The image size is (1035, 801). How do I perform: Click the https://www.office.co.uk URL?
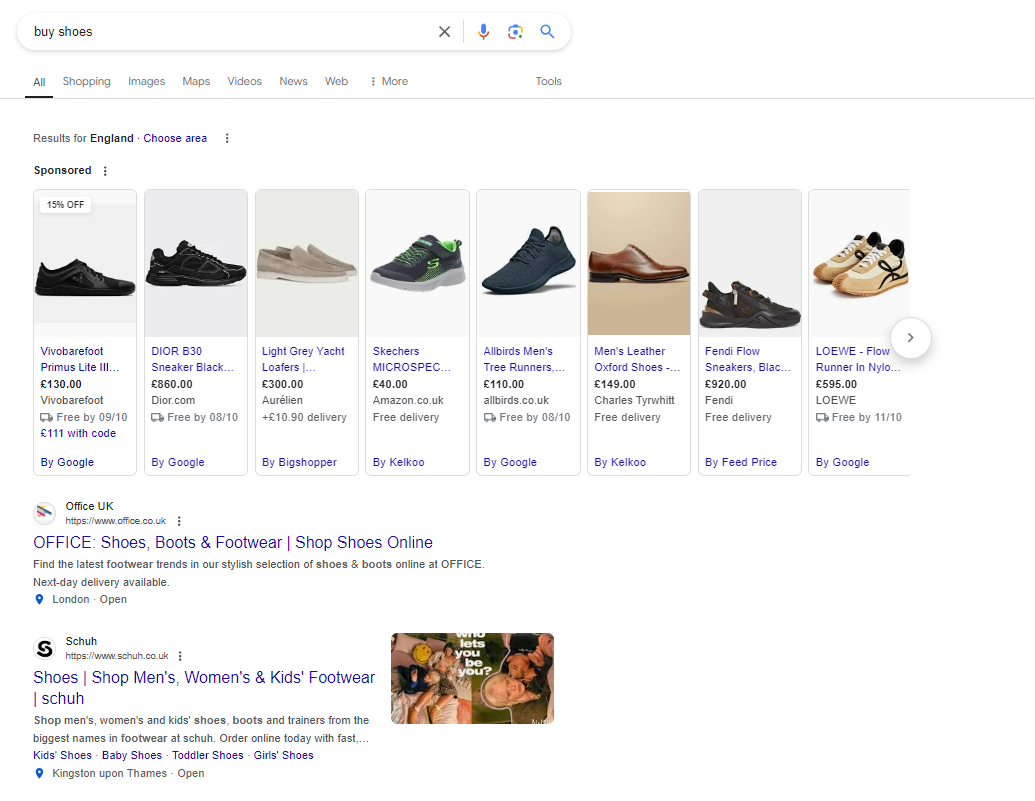pos(116,521)
